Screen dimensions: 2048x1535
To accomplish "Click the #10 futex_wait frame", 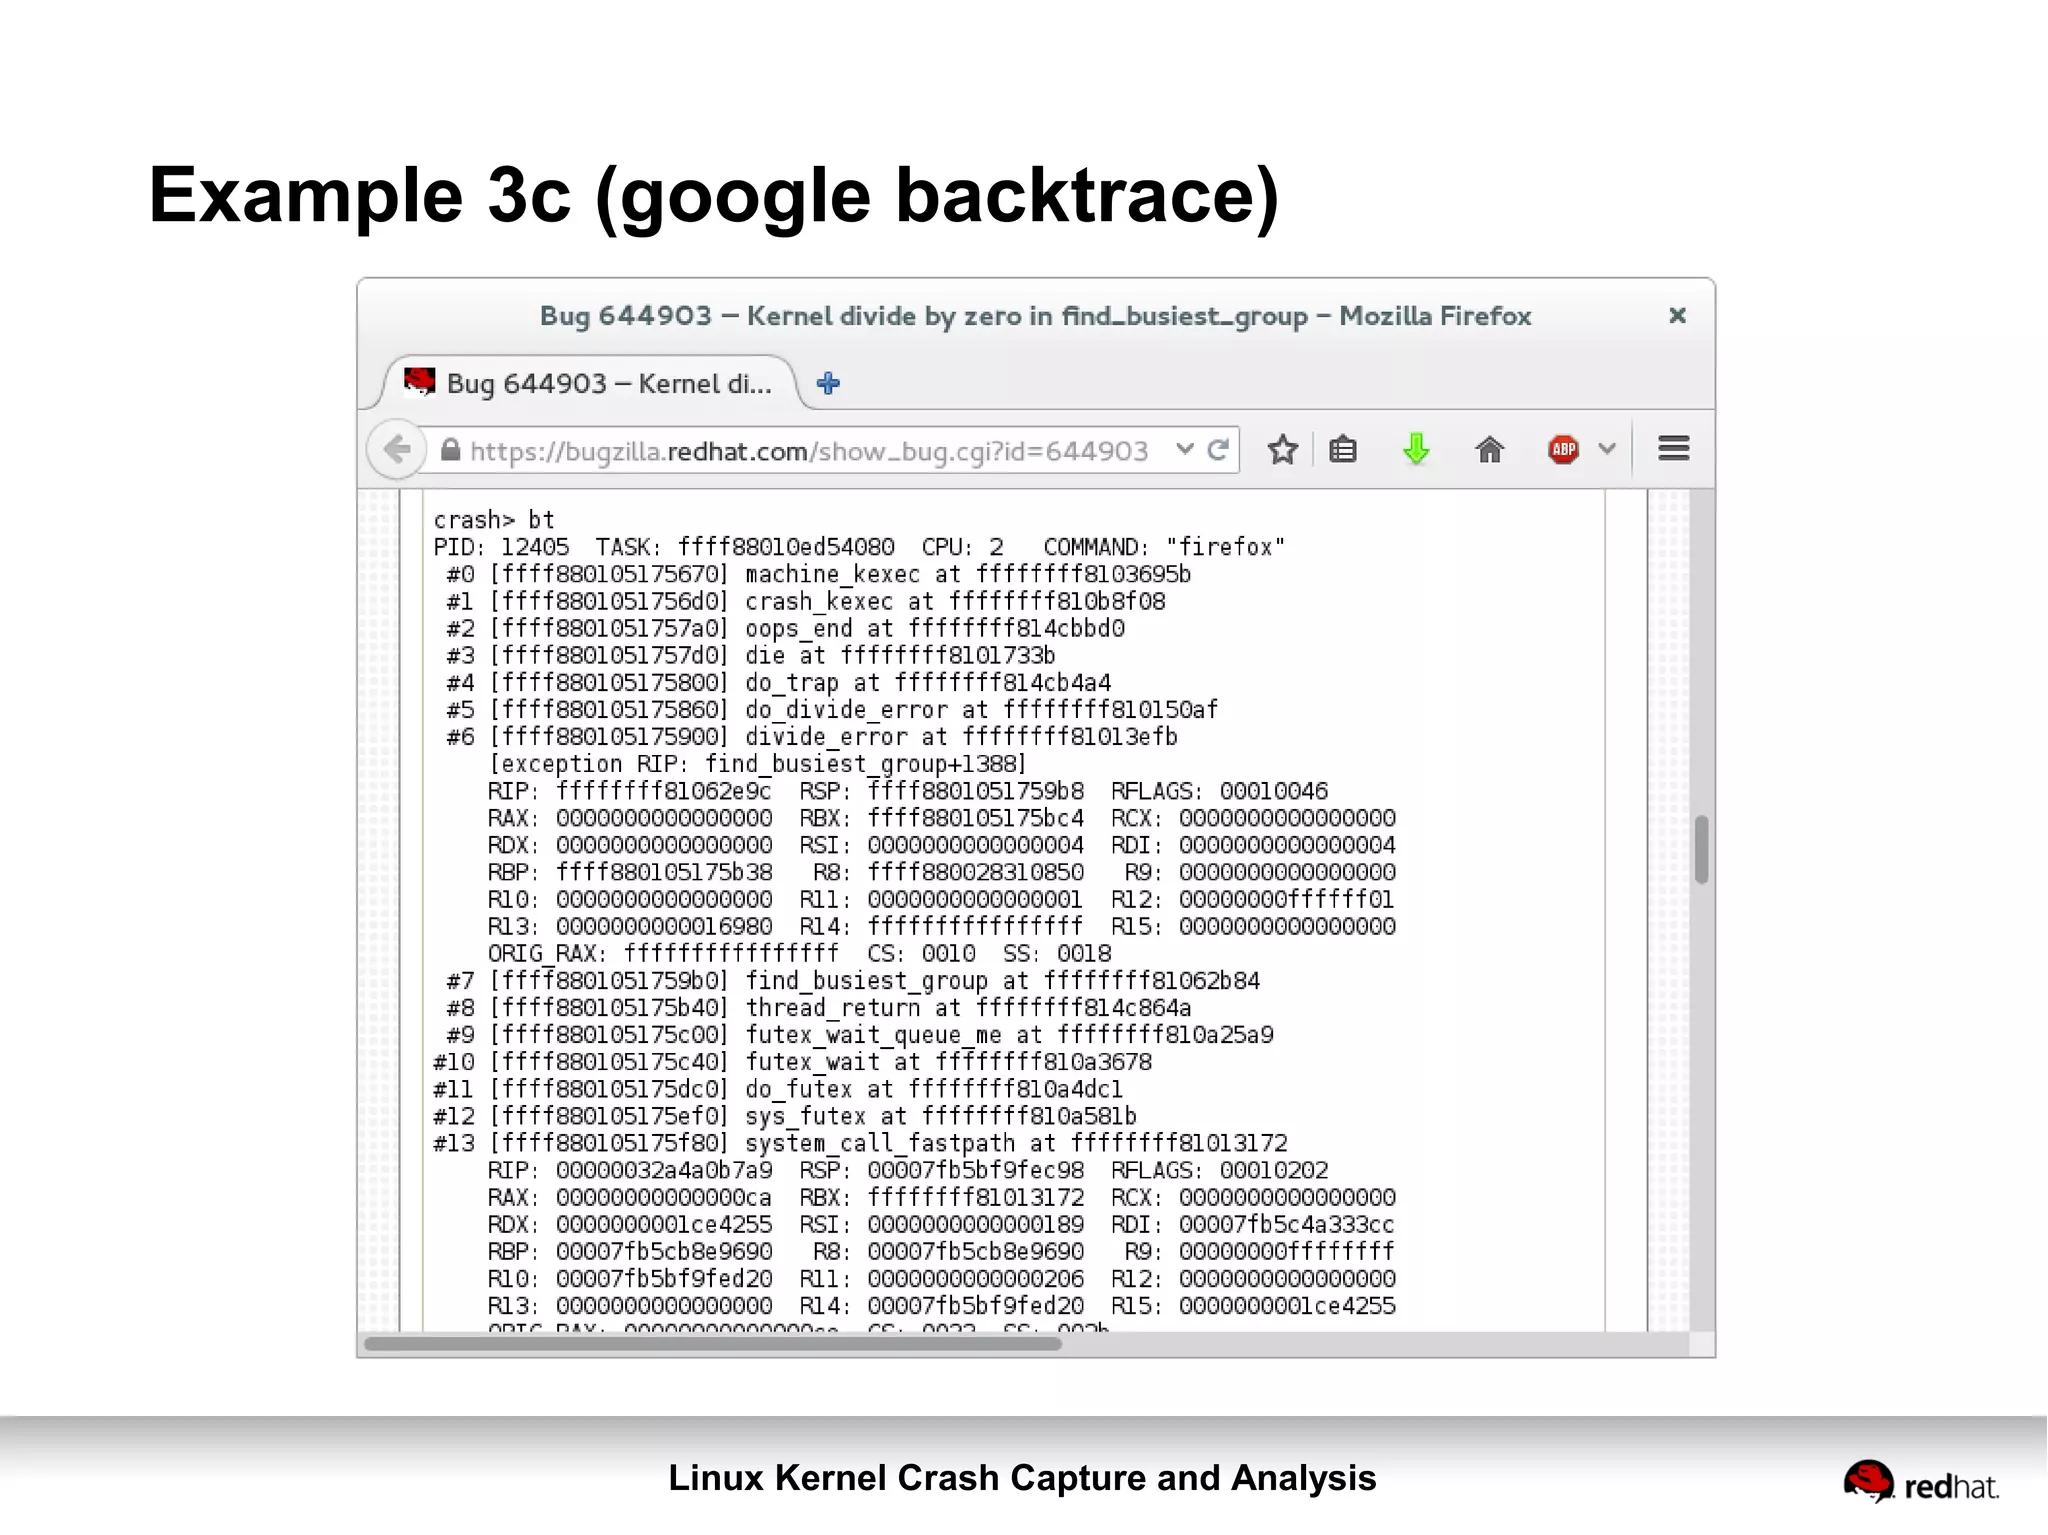I will (x=793, y=1062).
